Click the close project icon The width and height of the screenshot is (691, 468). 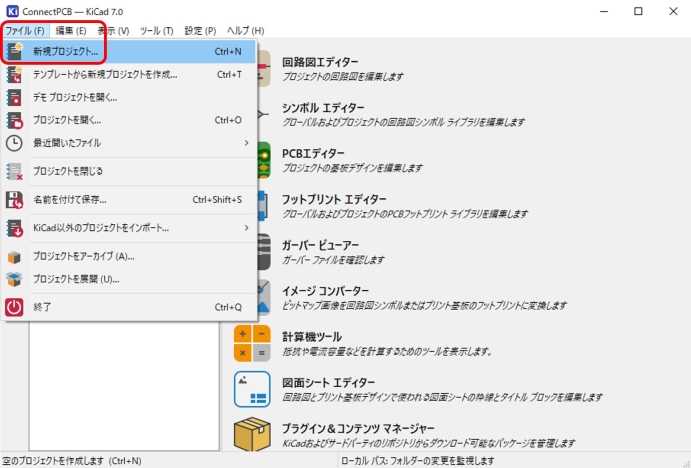point(15,171)
